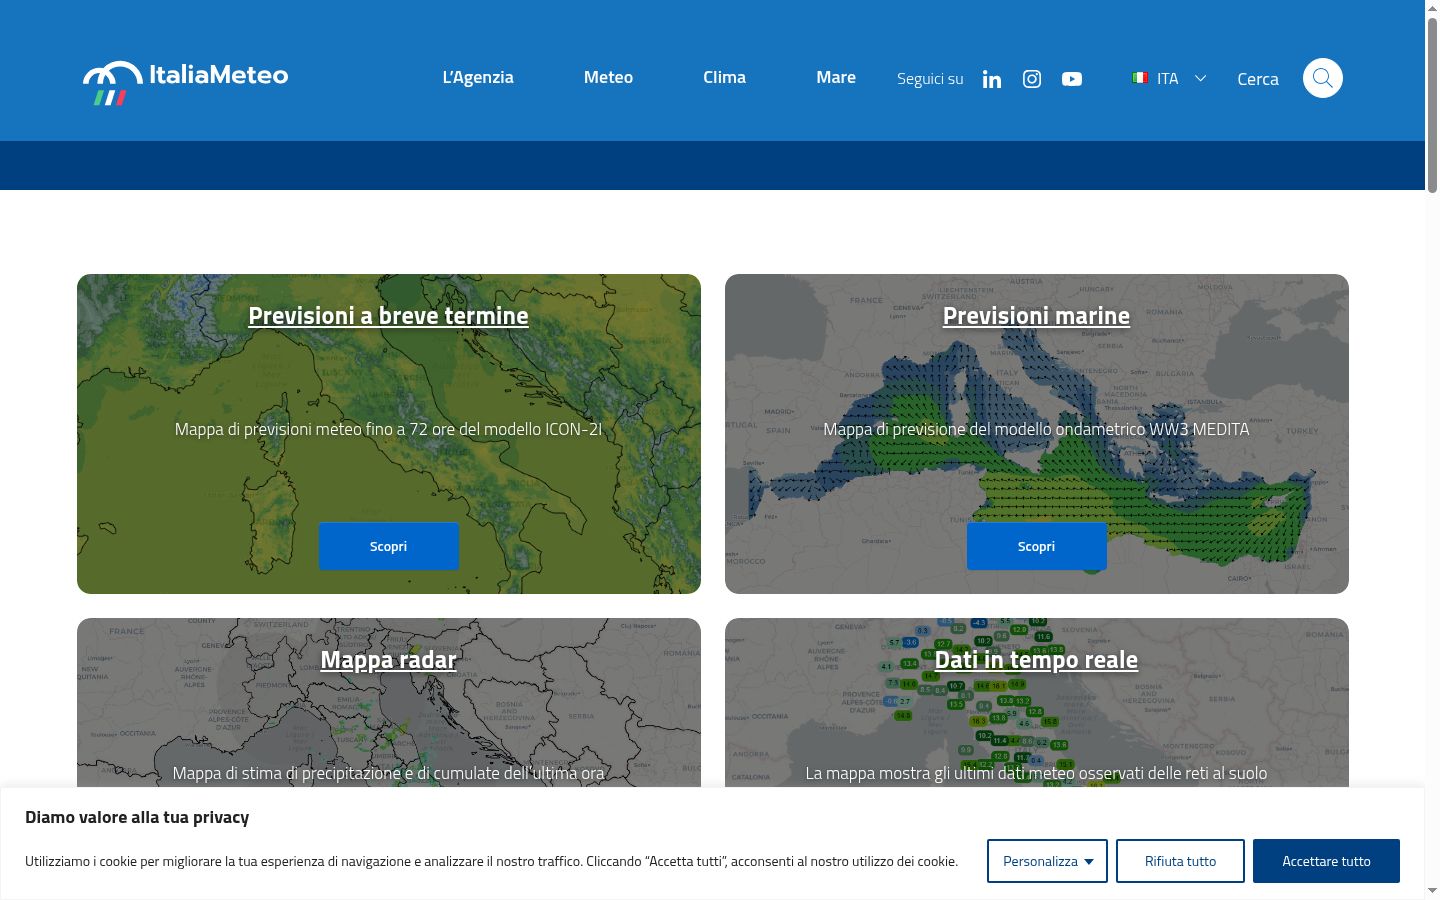Click Scopri under Previsioni a breve termine
Image resolution: width=1440 pixels, height=900 pixels.
[x=389, y=546]
